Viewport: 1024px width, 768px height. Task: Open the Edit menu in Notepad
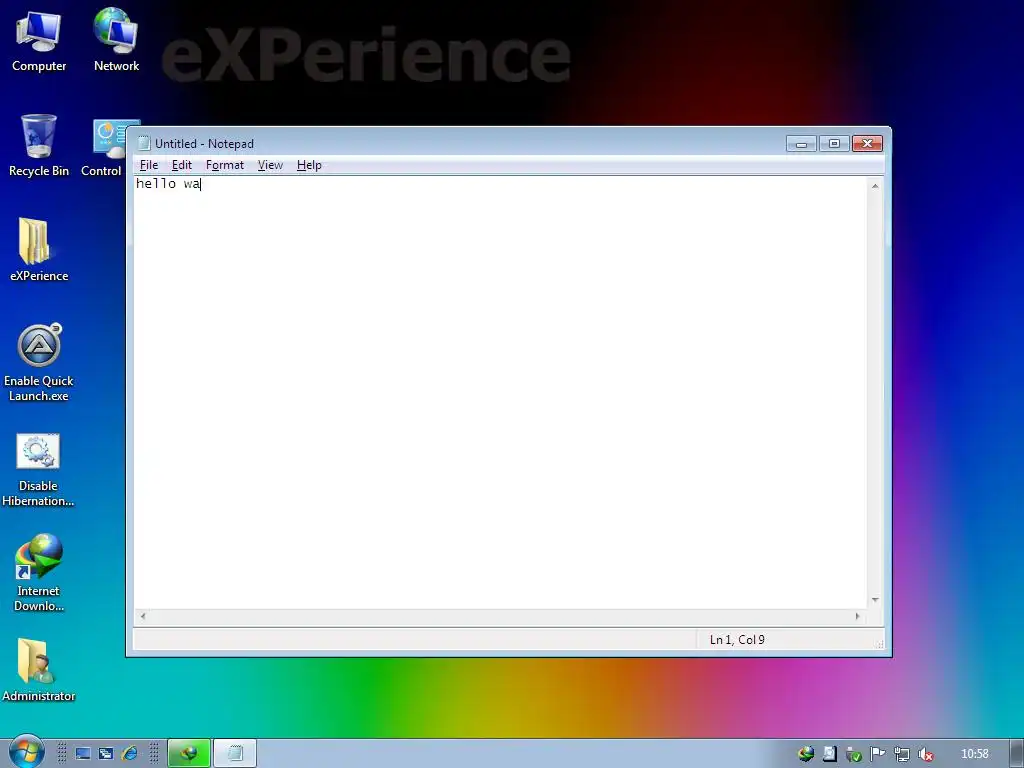(182, 165)
